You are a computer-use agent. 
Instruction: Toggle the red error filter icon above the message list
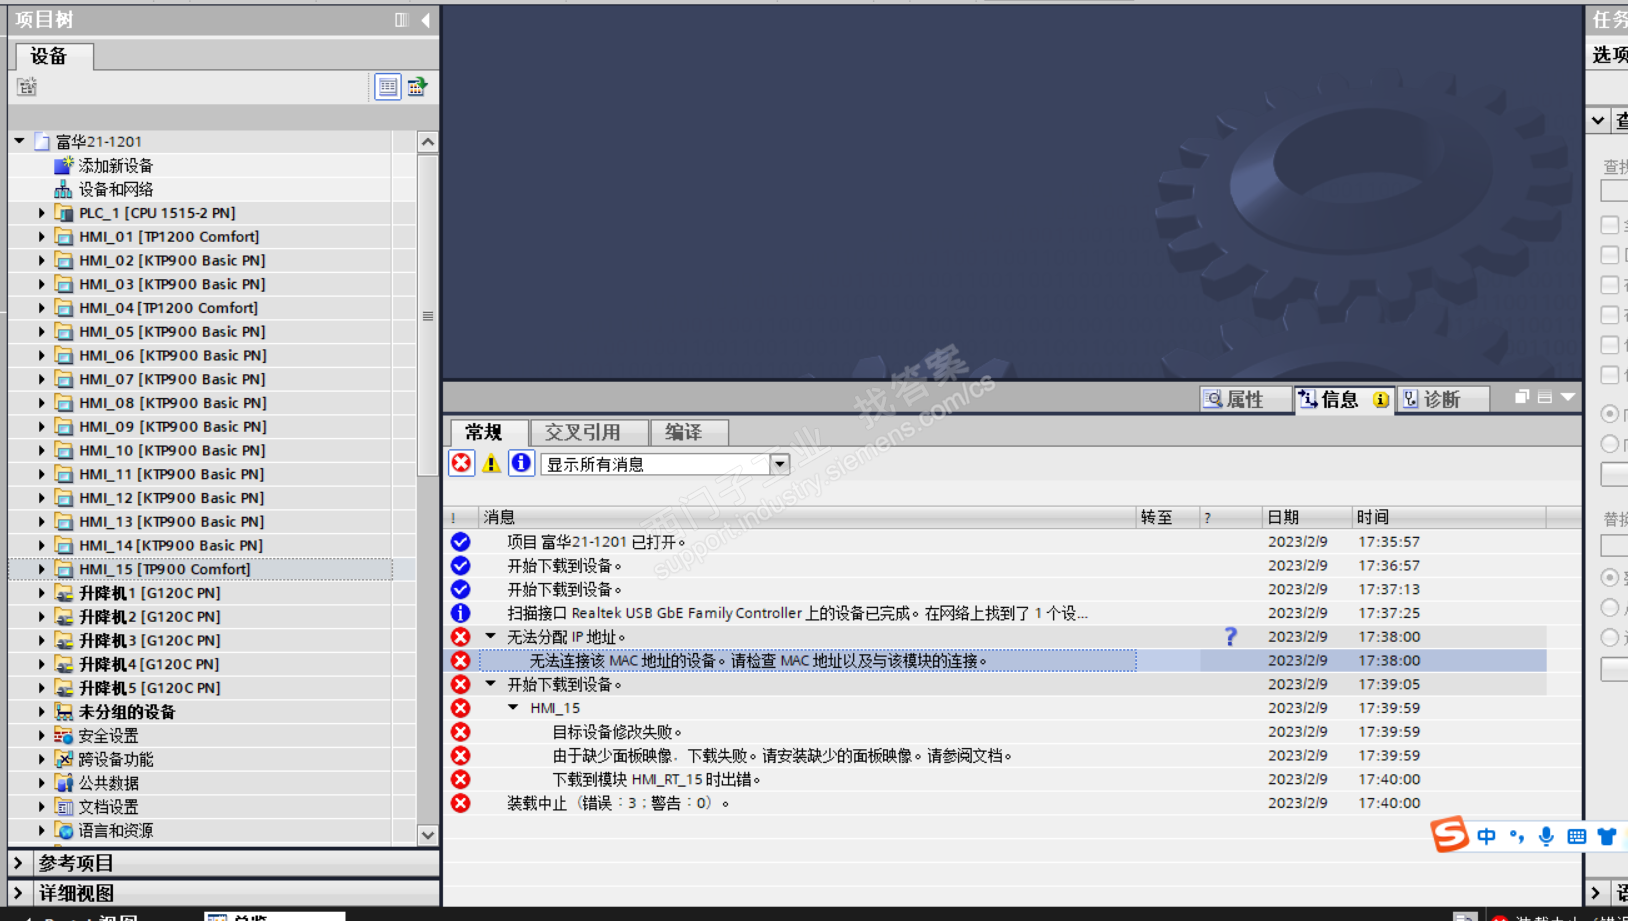click(x=461, y=463)
